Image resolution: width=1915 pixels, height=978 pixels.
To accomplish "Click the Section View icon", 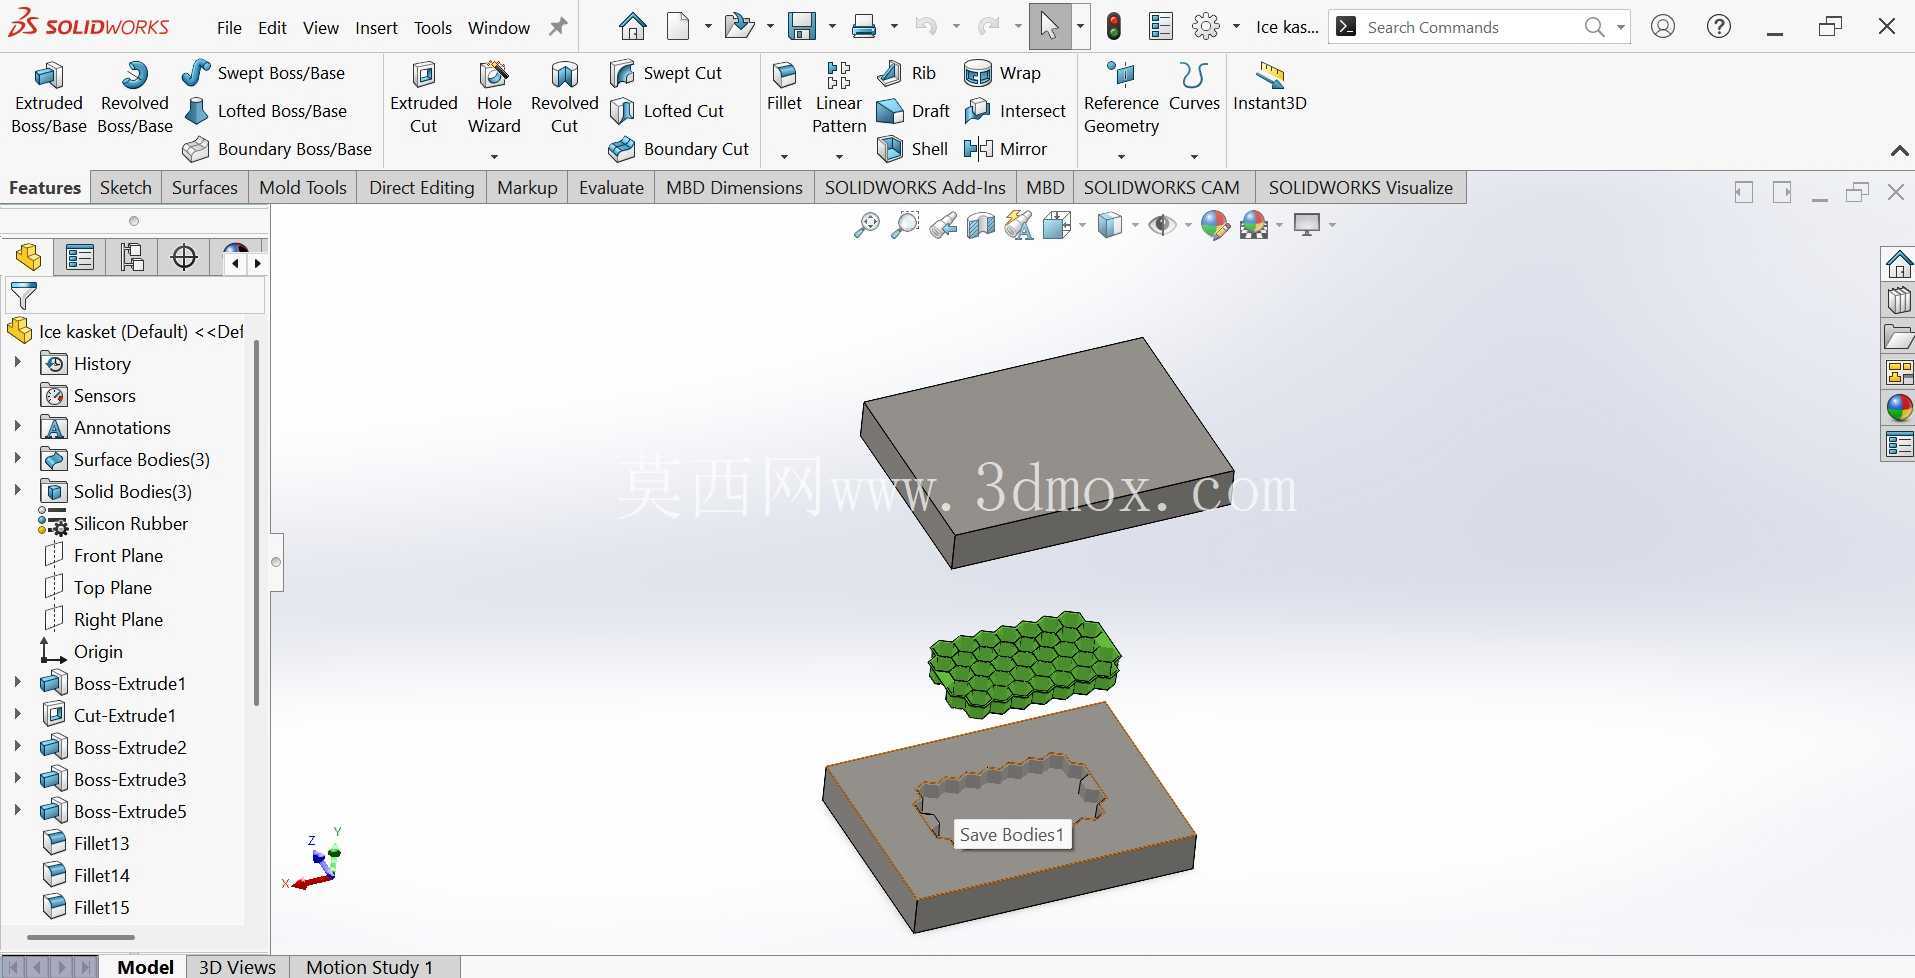I will point(981,225).
